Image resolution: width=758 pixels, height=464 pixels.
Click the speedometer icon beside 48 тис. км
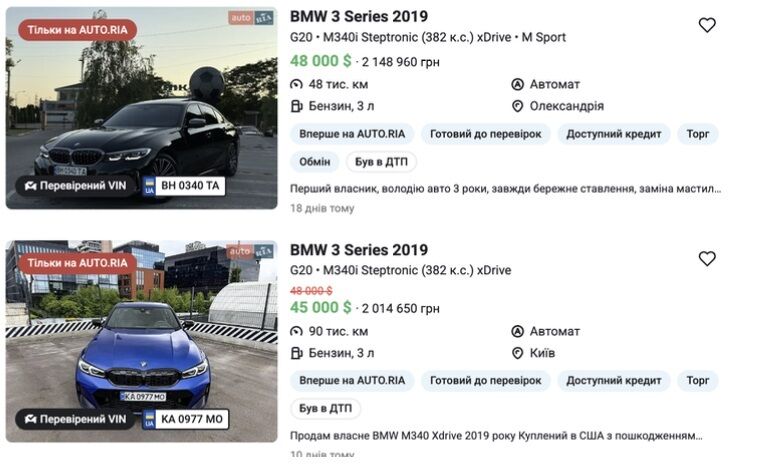[x=296, y=85]
